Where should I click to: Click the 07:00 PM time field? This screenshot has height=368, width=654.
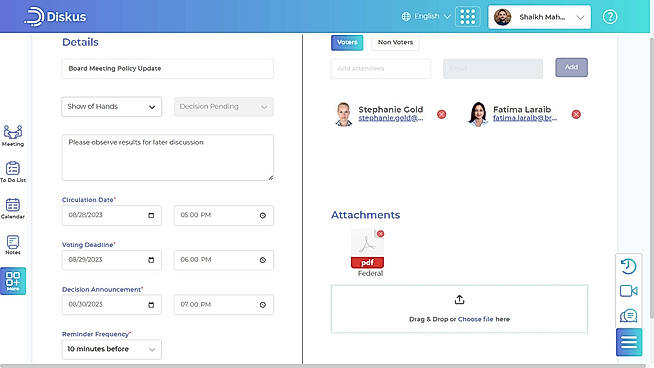coord(224,305)
